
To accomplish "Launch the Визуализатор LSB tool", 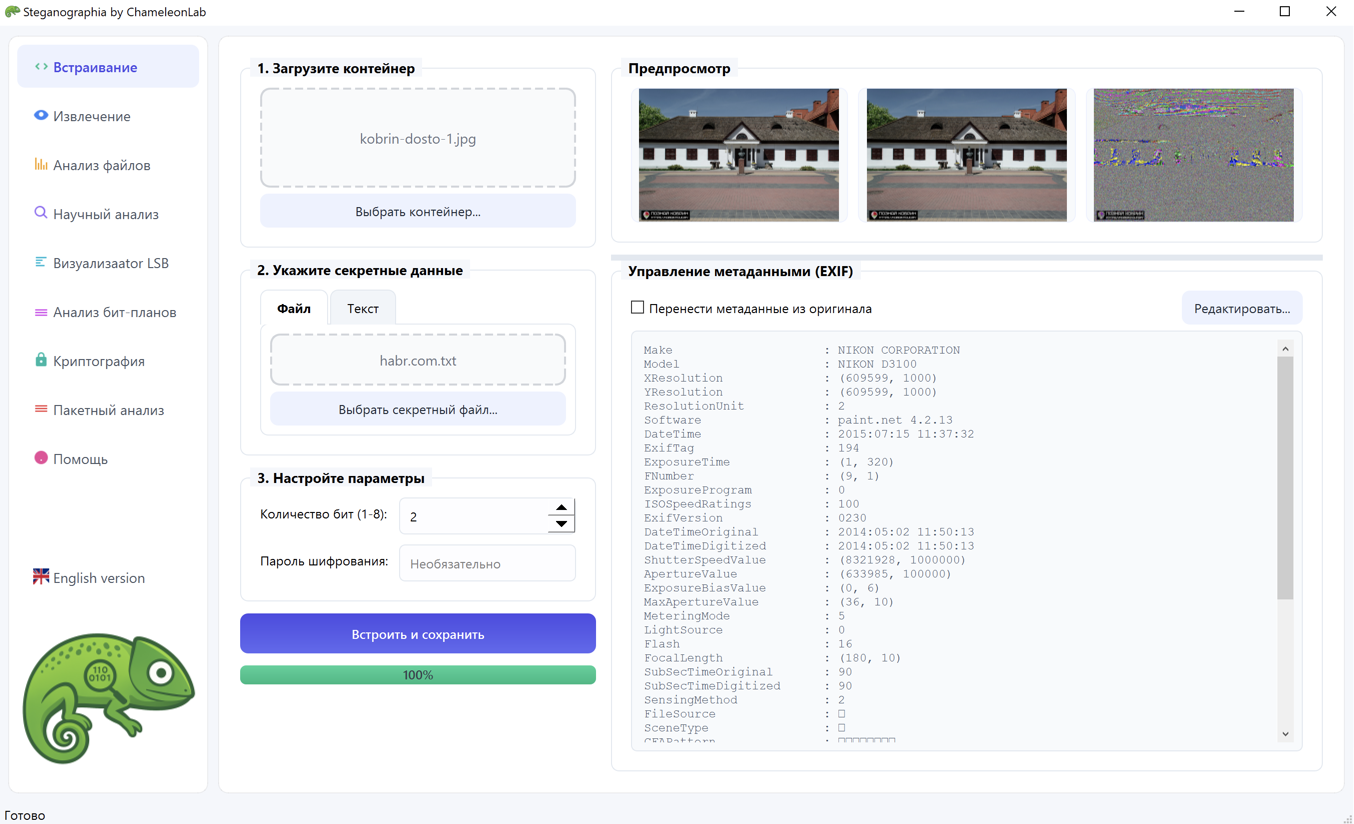I will (x=107, y=262).
